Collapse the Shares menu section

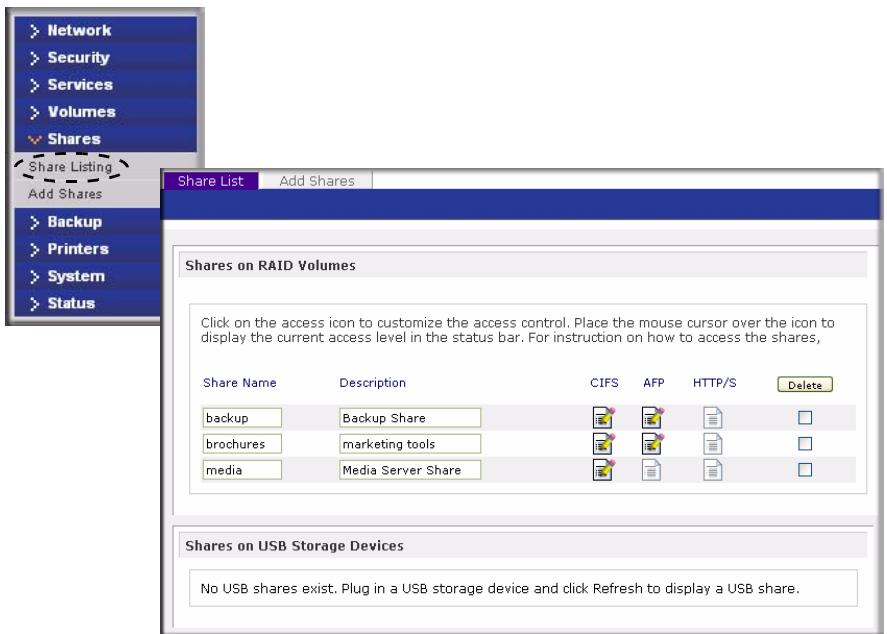point(105,139)
